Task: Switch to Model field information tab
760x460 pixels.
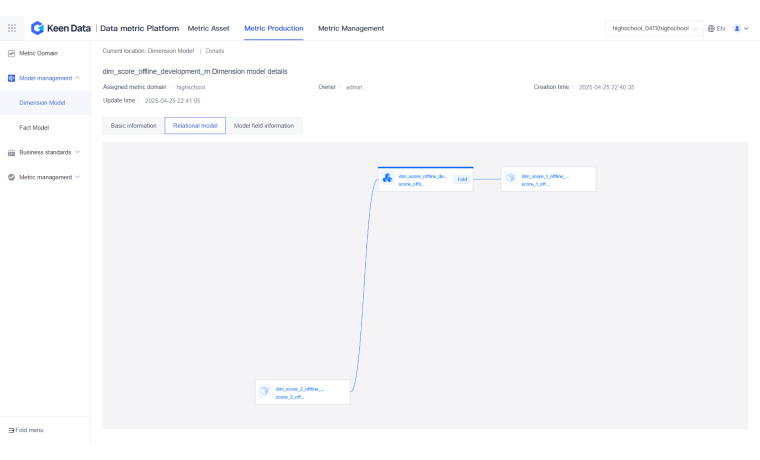Action: click(x=264, y=126)
